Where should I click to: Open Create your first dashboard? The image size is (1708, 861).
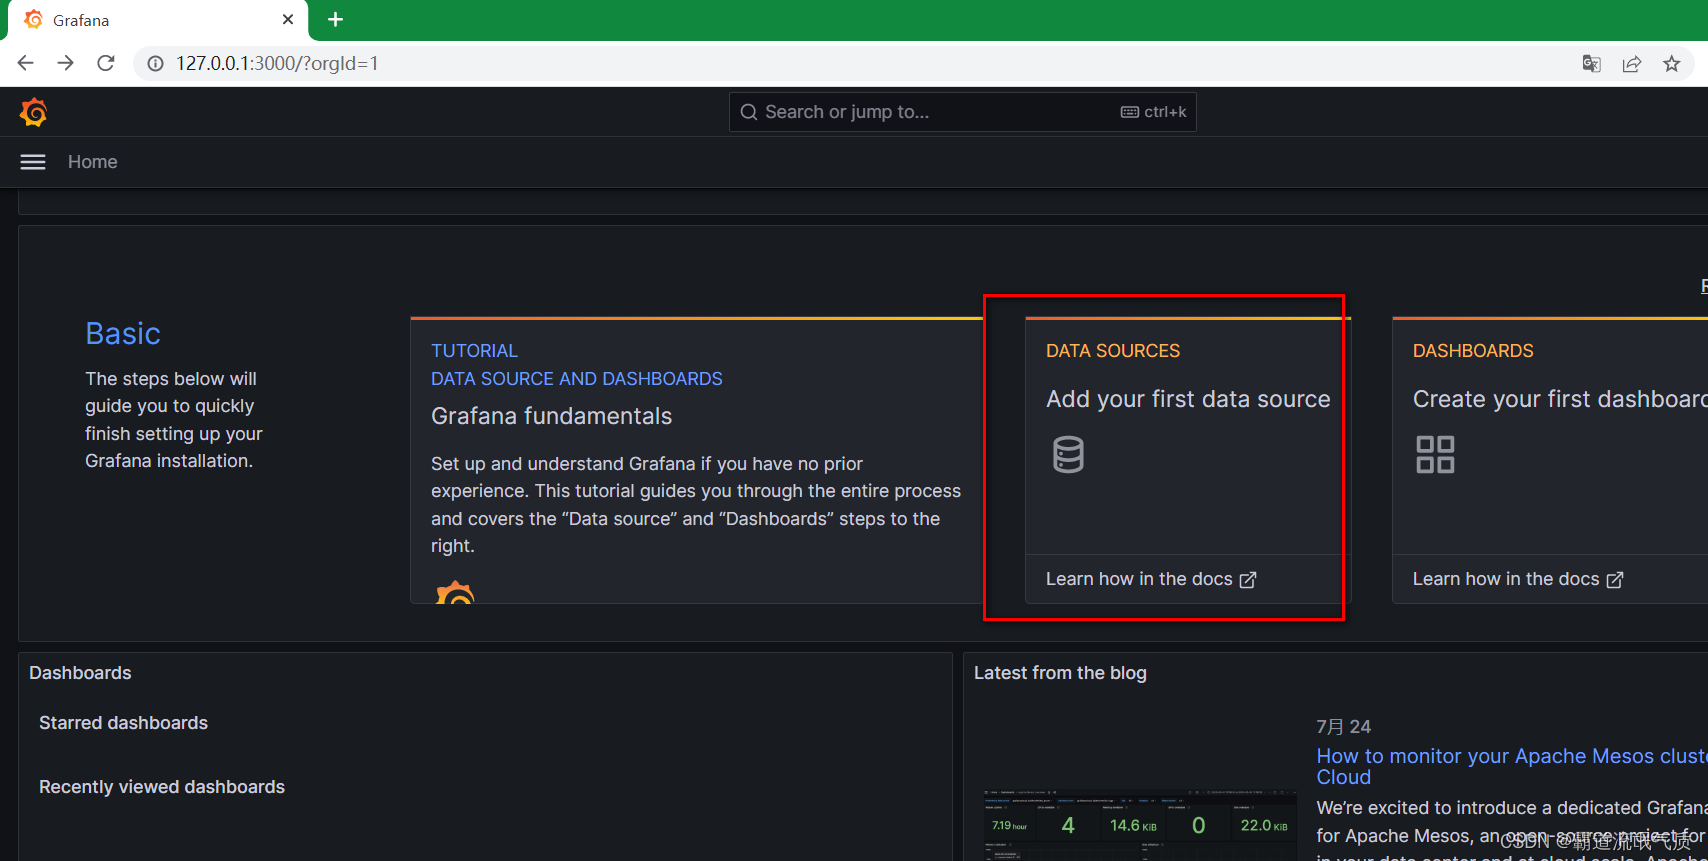point(1560,399)
